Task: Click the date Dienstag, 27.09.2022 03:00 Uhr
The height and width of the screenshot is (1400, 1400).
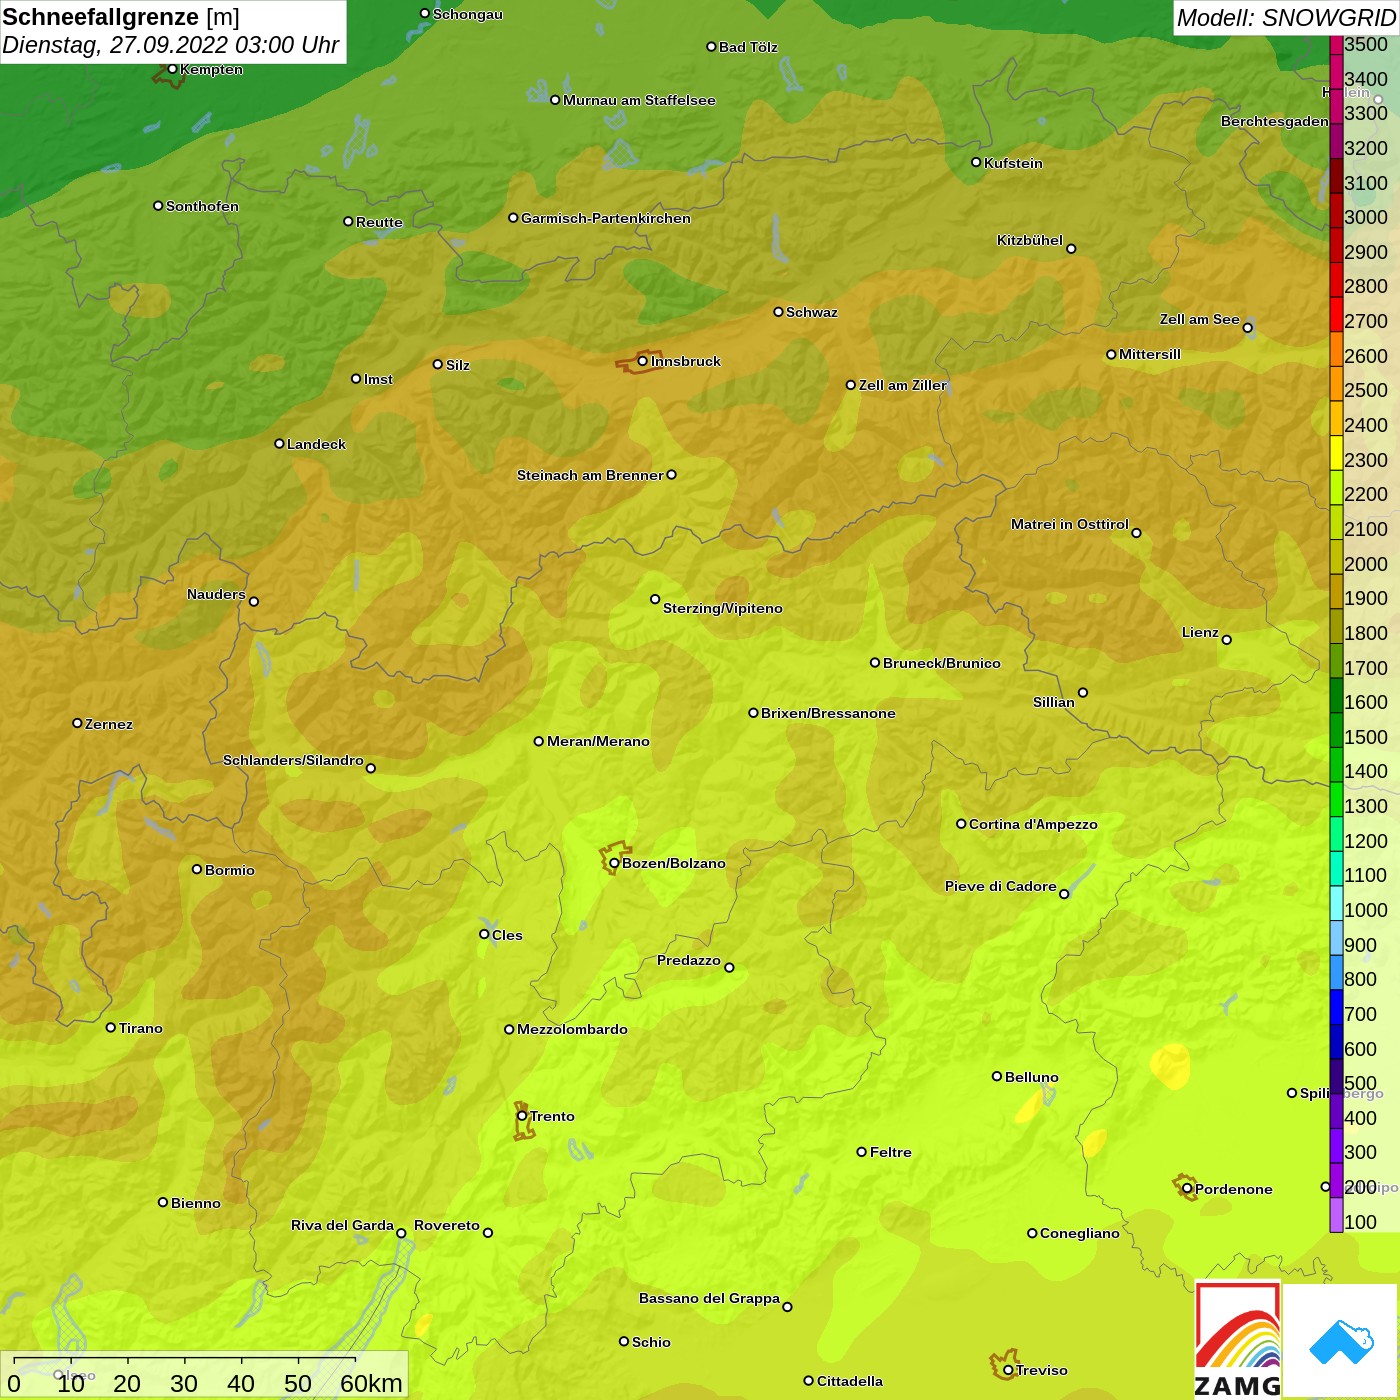Action: point(171,45)
